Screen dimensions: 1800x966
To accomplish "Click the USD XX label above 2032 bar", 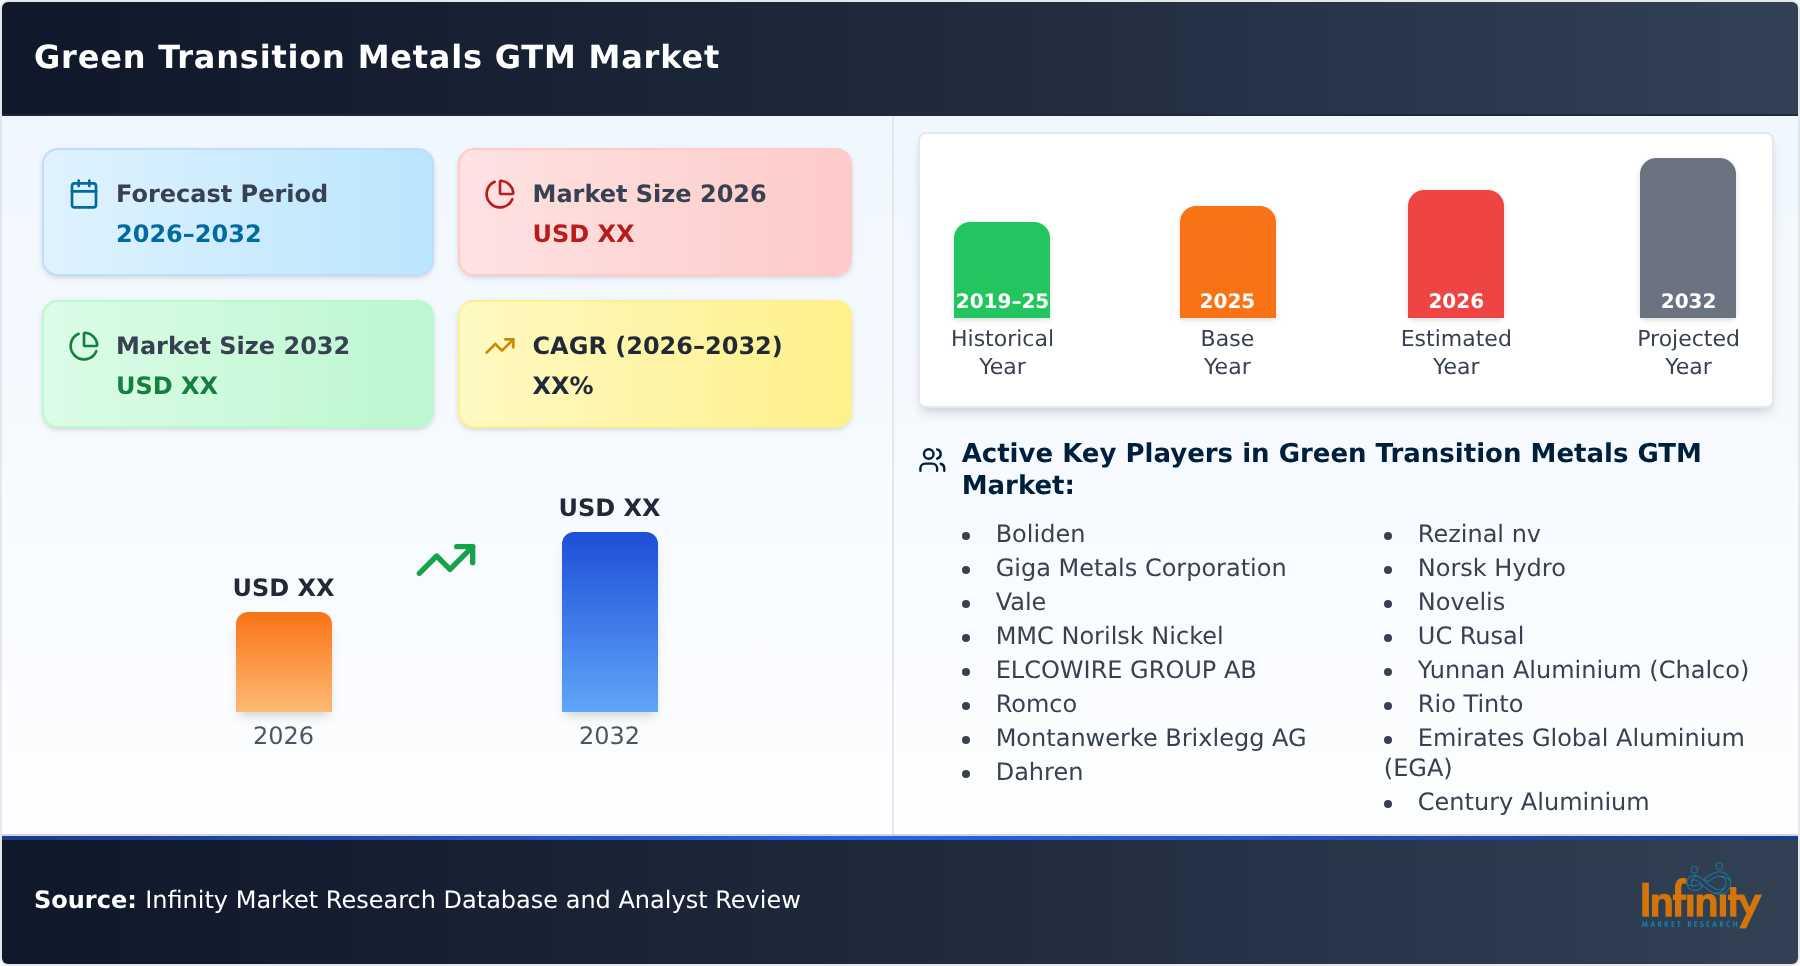I will (x=610, y=508).
